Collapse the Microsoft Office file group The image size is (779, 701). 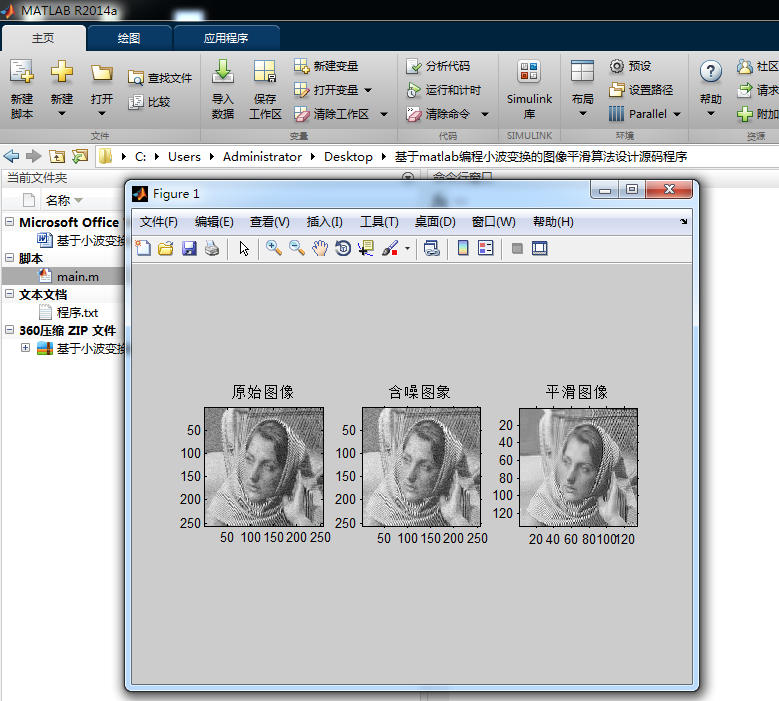[x=9, y=222]
